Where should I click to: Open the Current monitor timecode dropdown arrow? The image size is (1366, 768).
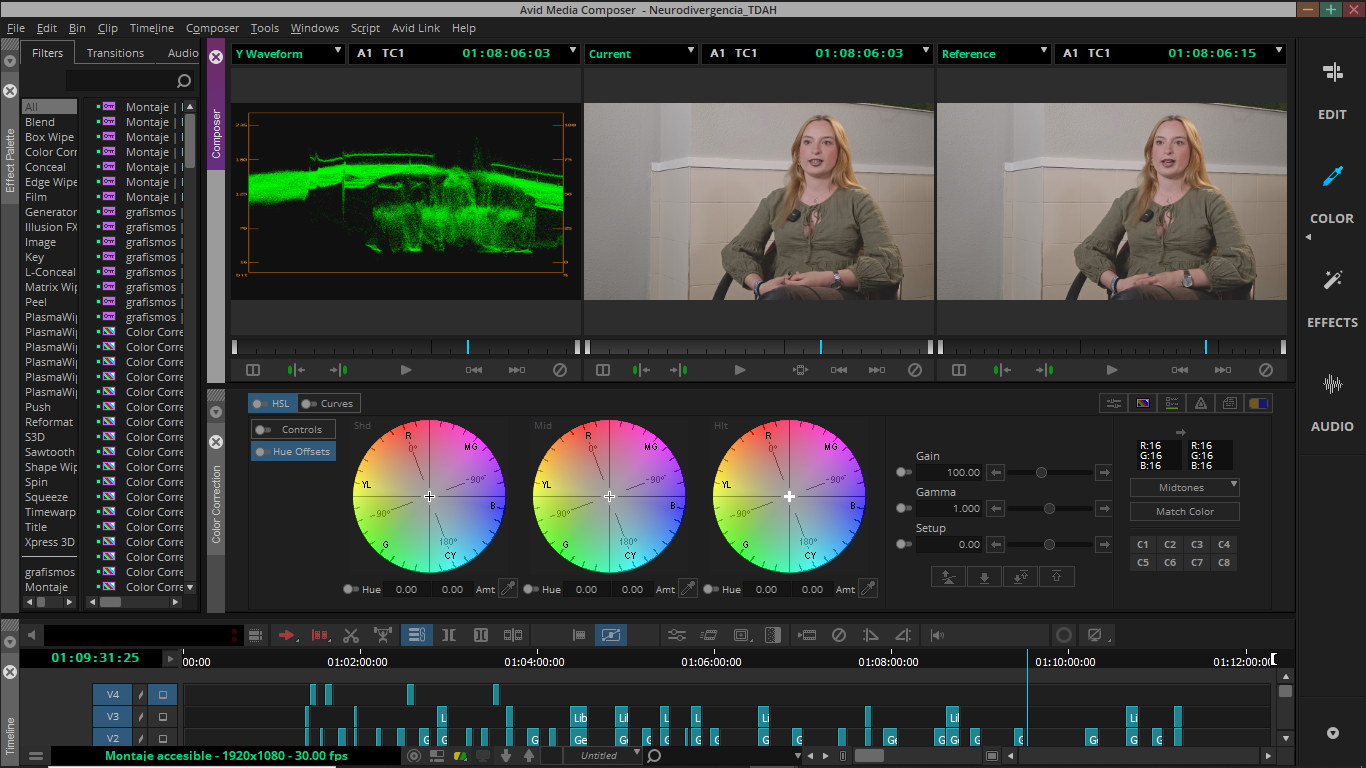926,51
